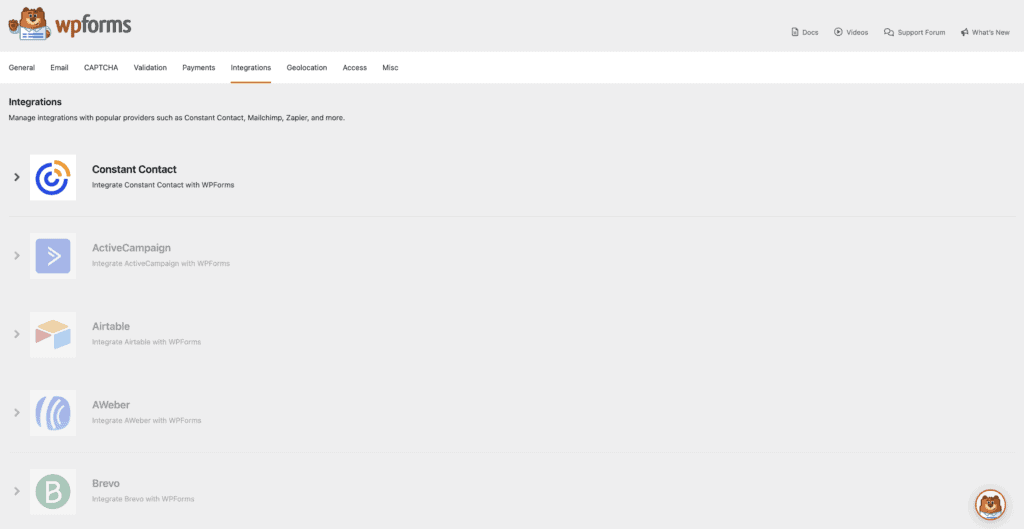
Task: Switch to the Email tab
Action: (59, 67)
